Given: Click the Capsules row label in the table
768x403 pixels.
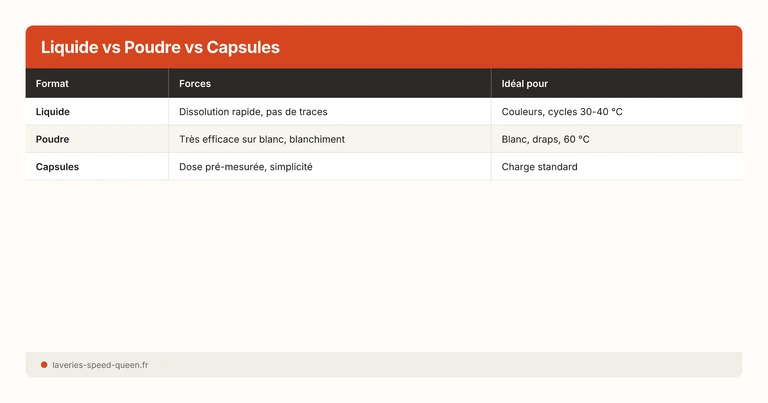Looking at the screenshot, I should pos(57,167).
